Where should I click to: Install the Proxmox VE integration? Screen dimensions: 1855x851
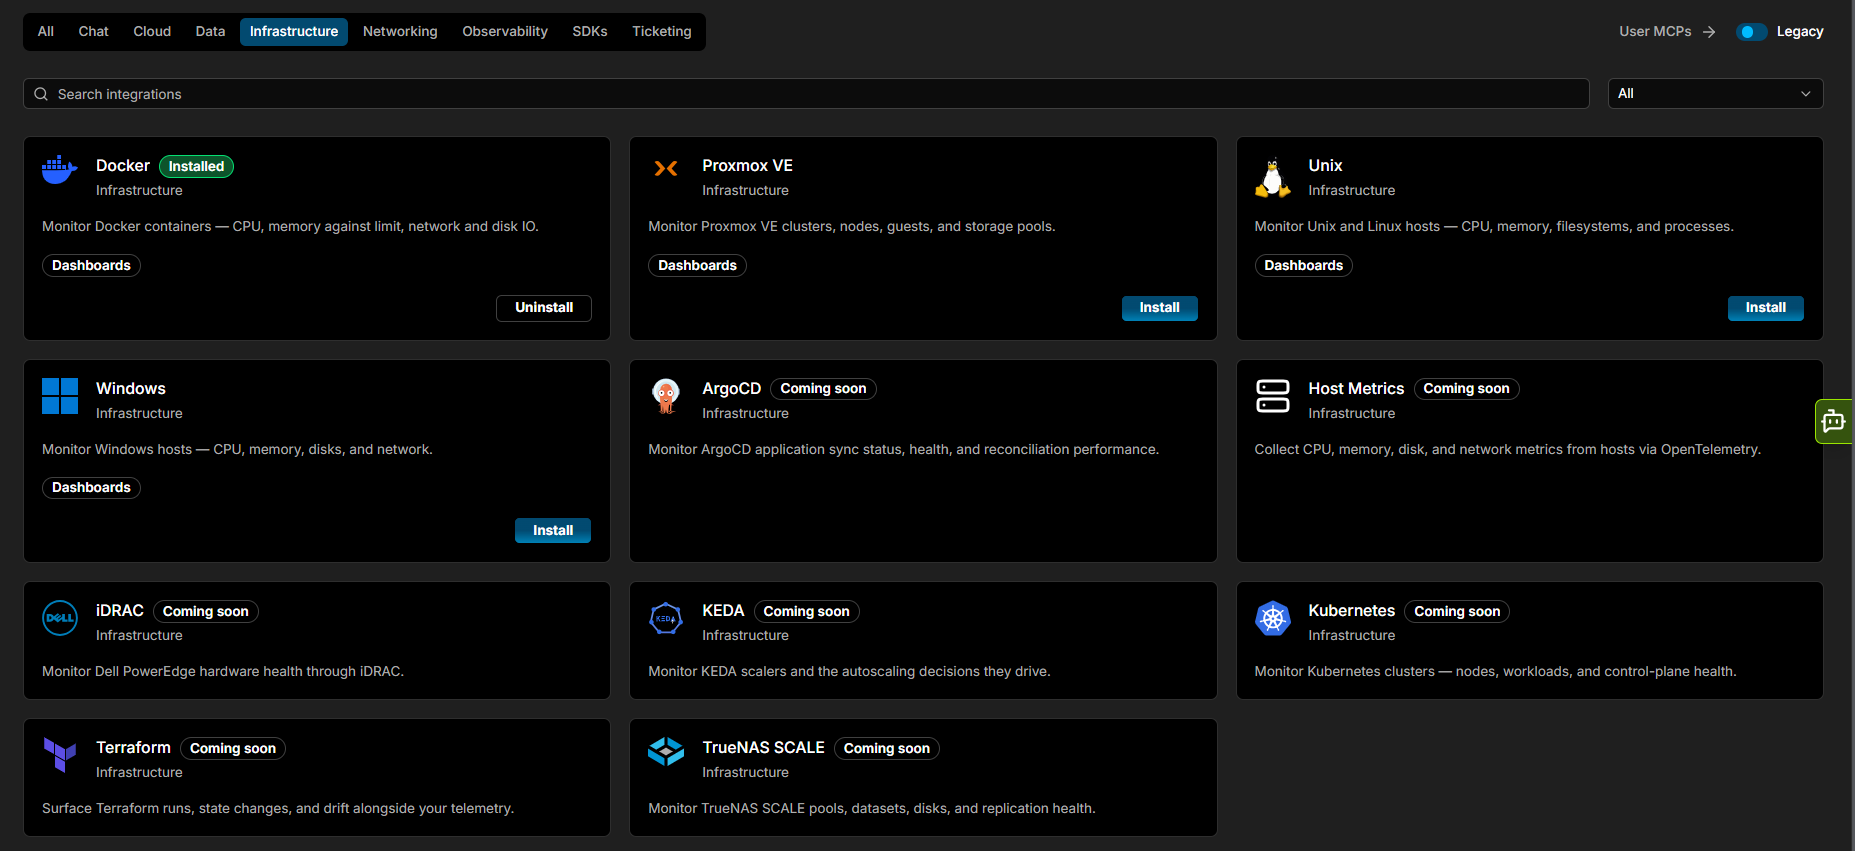[1160, 308]
